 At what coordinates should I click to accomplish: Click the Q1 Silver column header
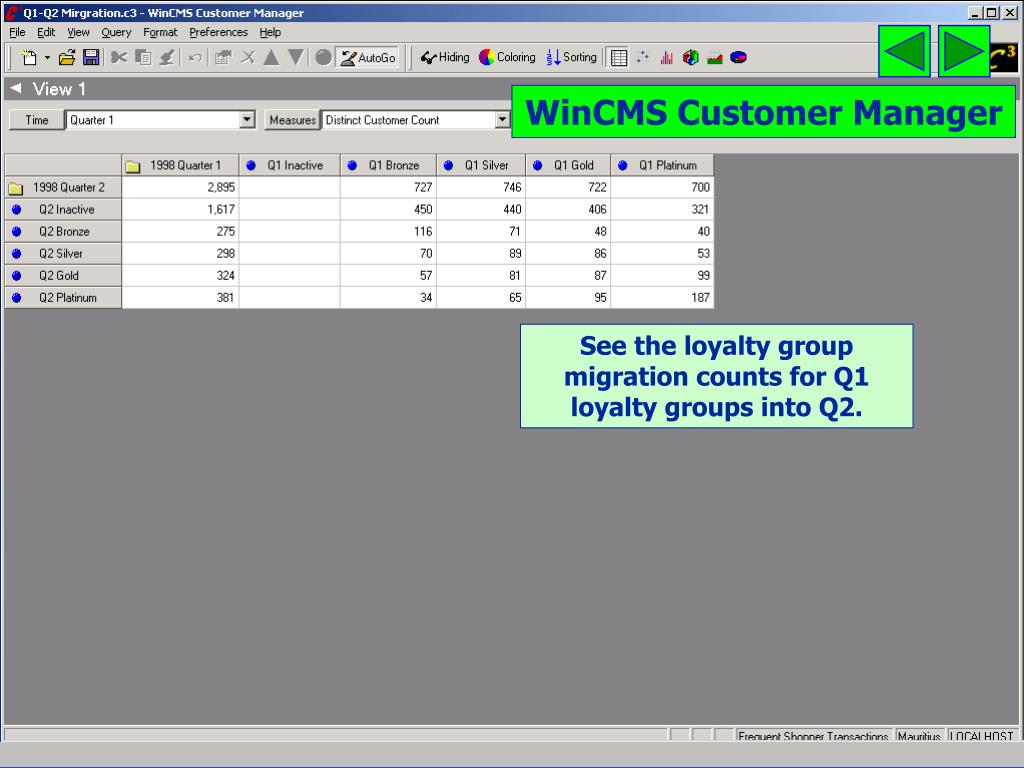pyautogui.click(x=481, y=165)
